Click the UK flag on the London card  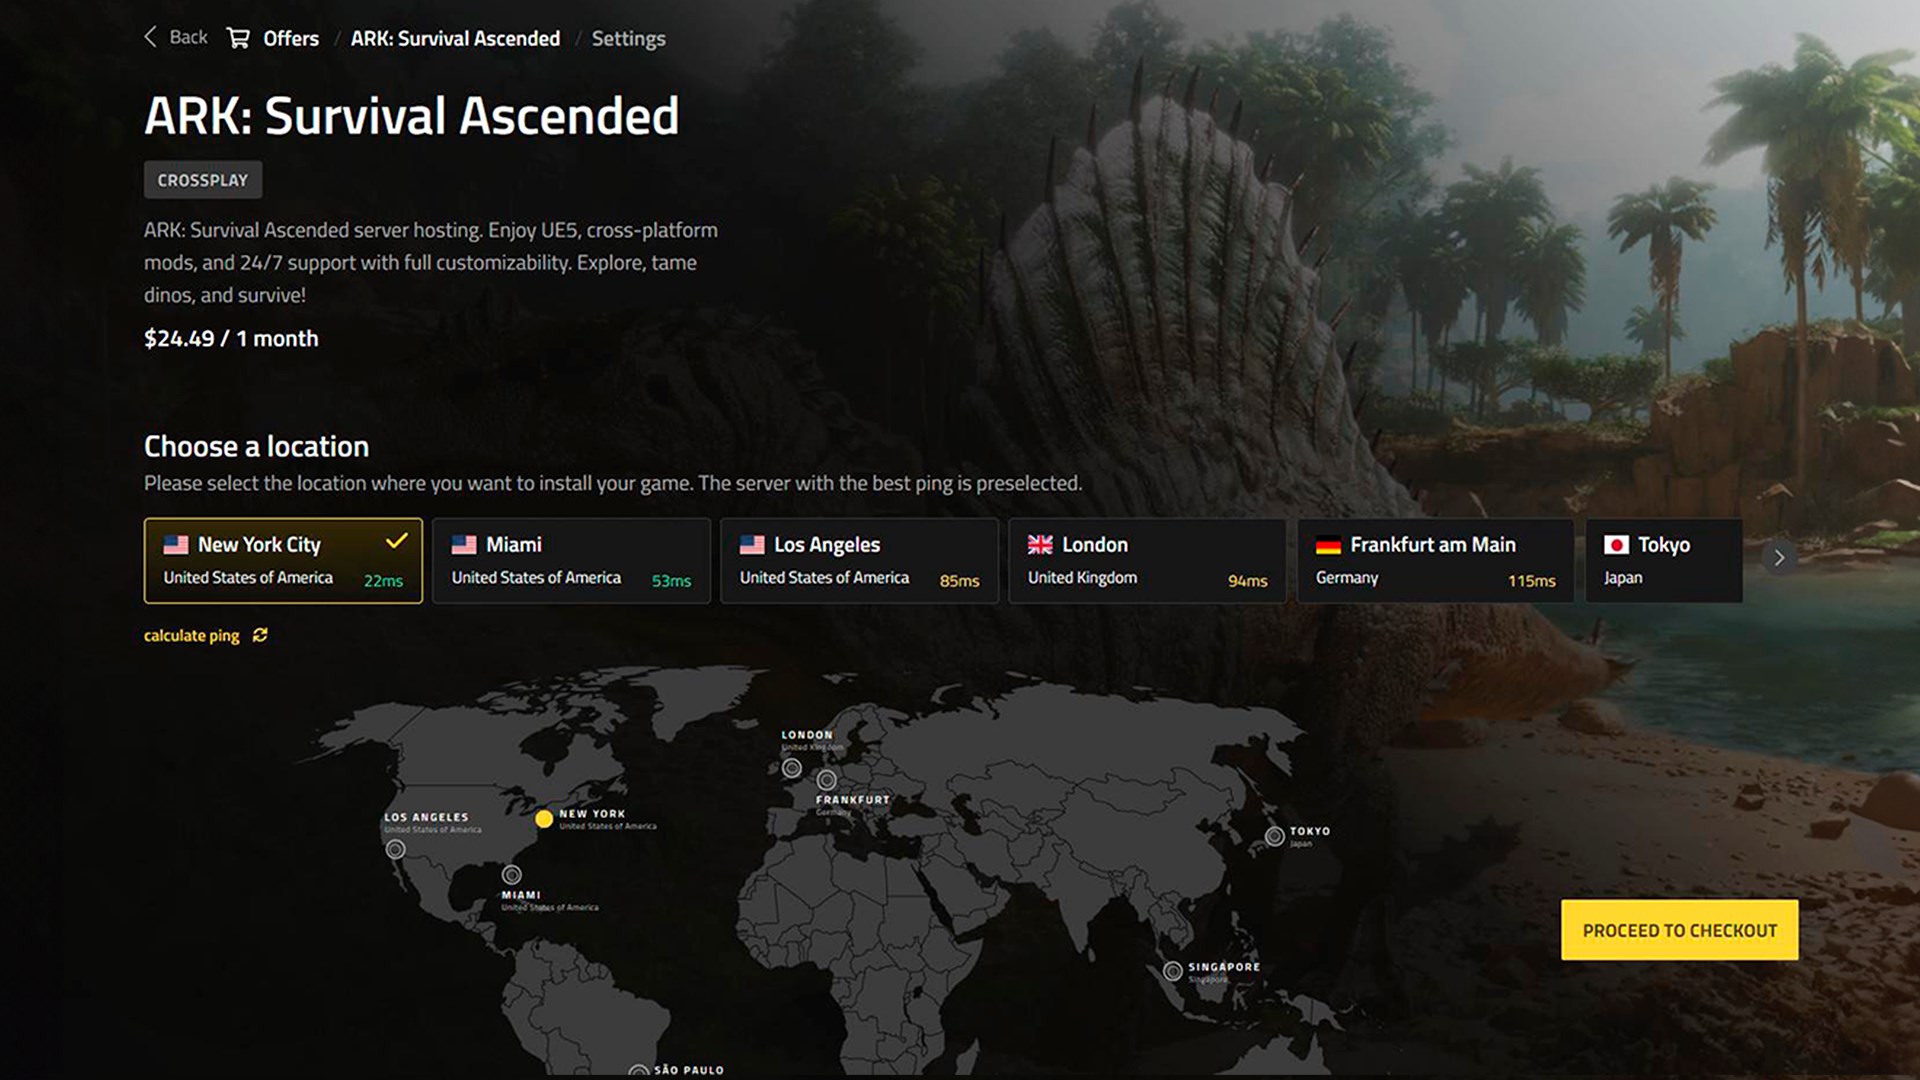coord(1040,545)
